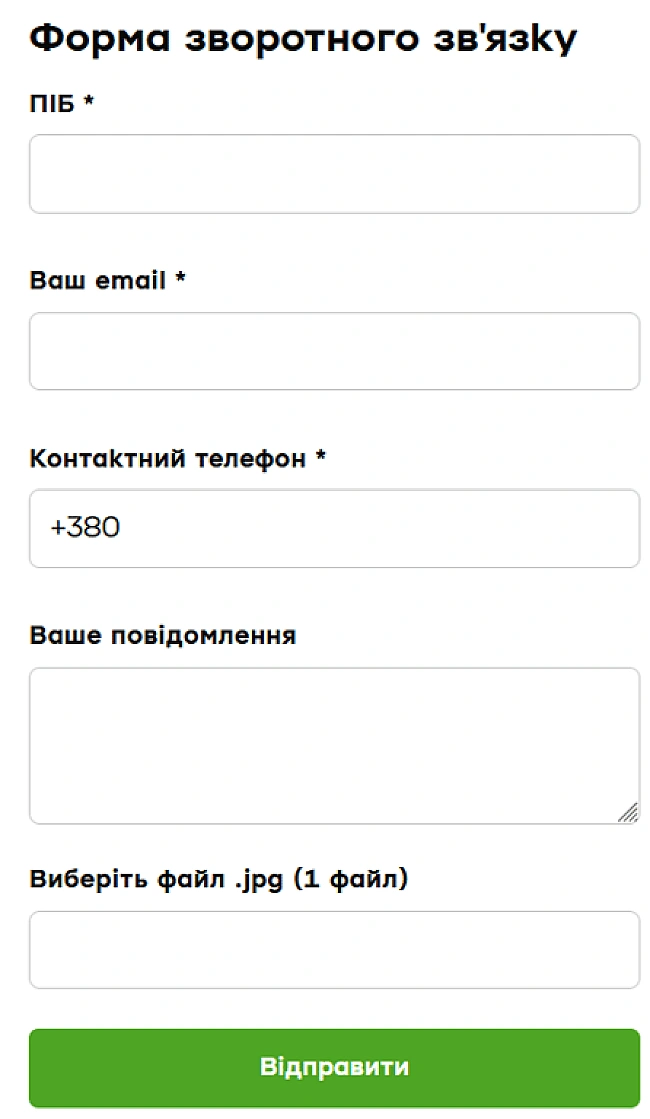Click the Виберіть файл .jpg label

pyautogui.click(x=219, y=879)
